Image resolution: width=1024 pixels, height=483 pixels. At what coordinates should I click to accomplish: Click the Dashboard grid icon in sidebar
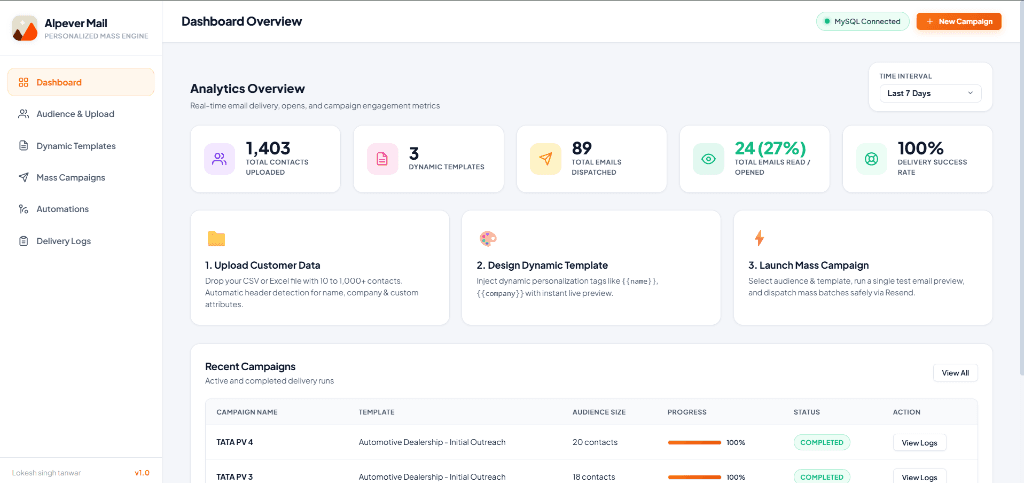pos(24,82)
